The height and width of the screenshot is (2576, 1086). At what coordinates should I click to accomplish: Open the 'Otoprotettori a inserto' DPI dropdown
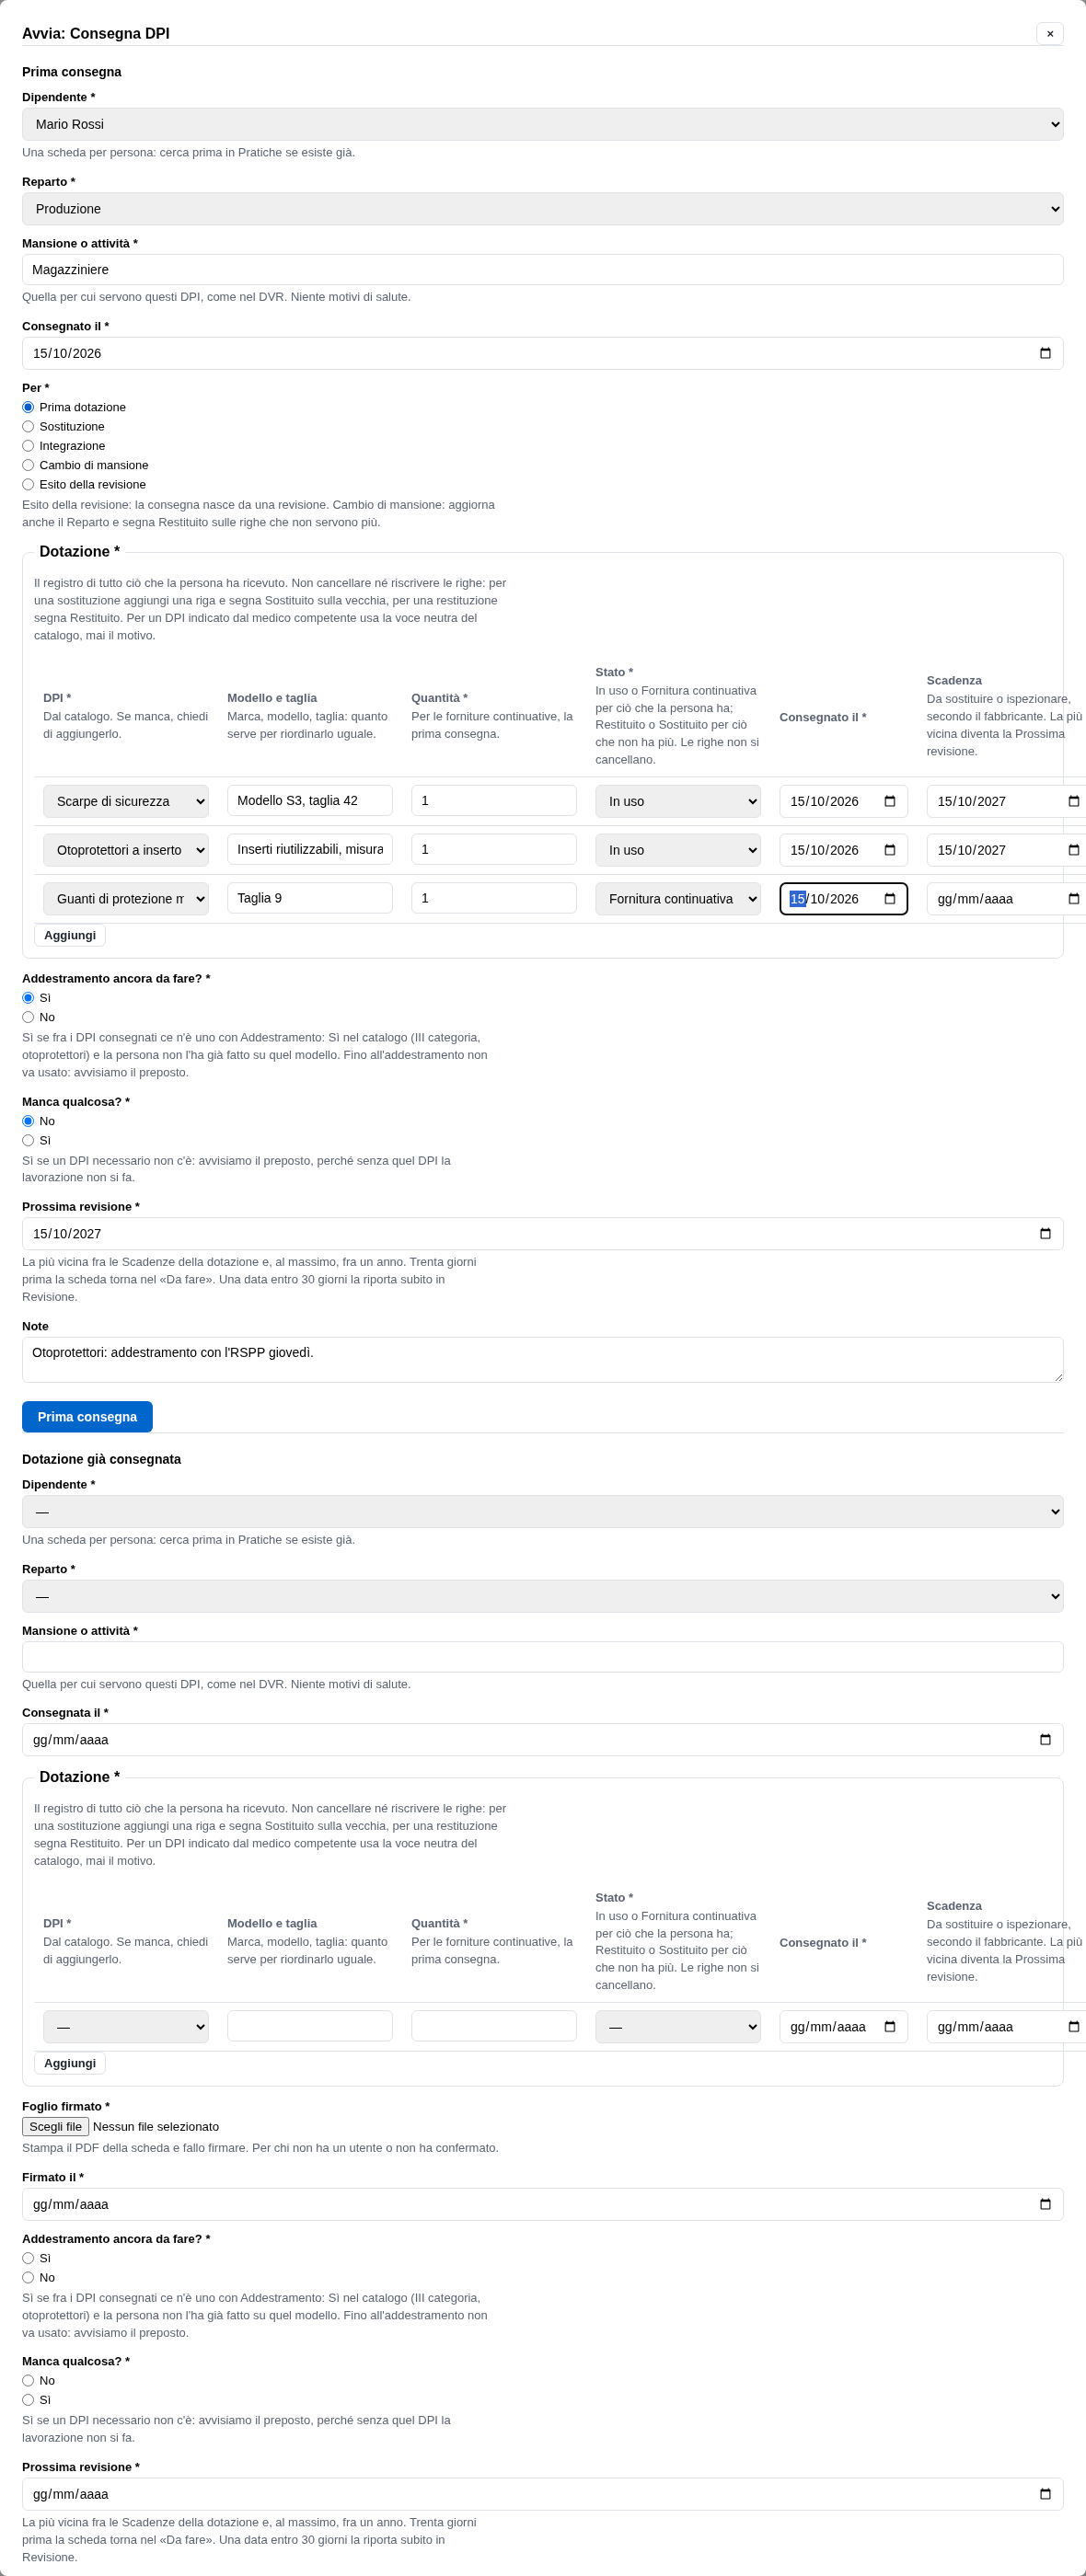click(126, 850)
